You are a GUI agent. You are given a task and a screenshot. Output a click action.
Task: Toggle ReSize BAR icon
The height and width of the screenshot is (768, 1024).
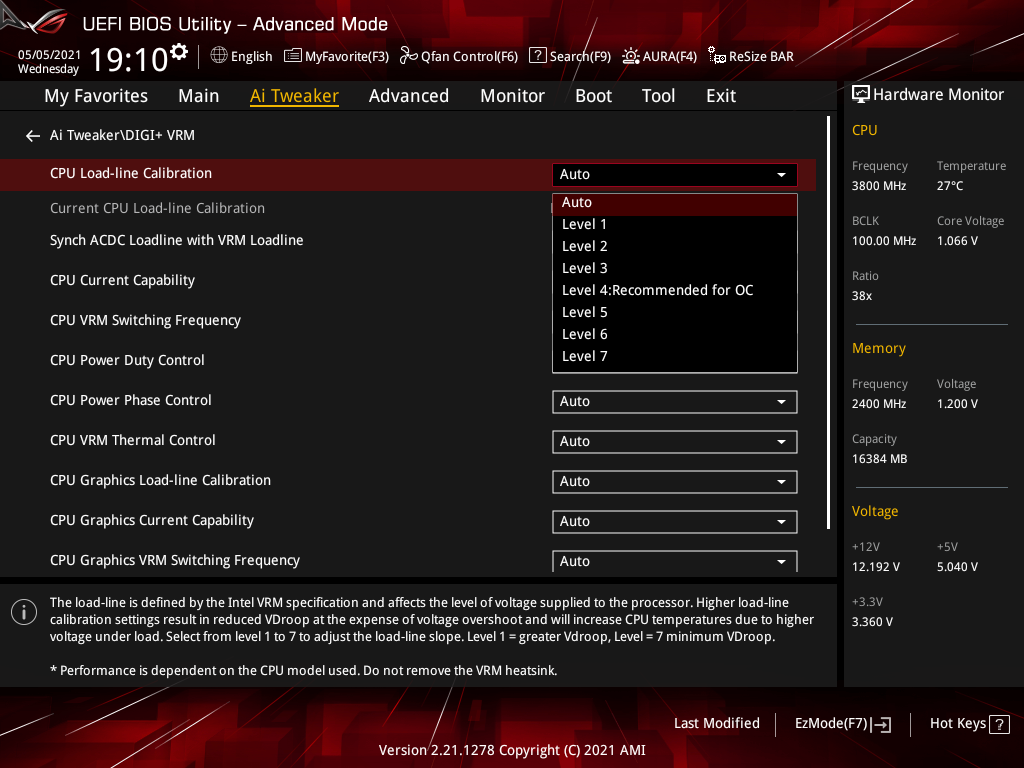[716, 56]
